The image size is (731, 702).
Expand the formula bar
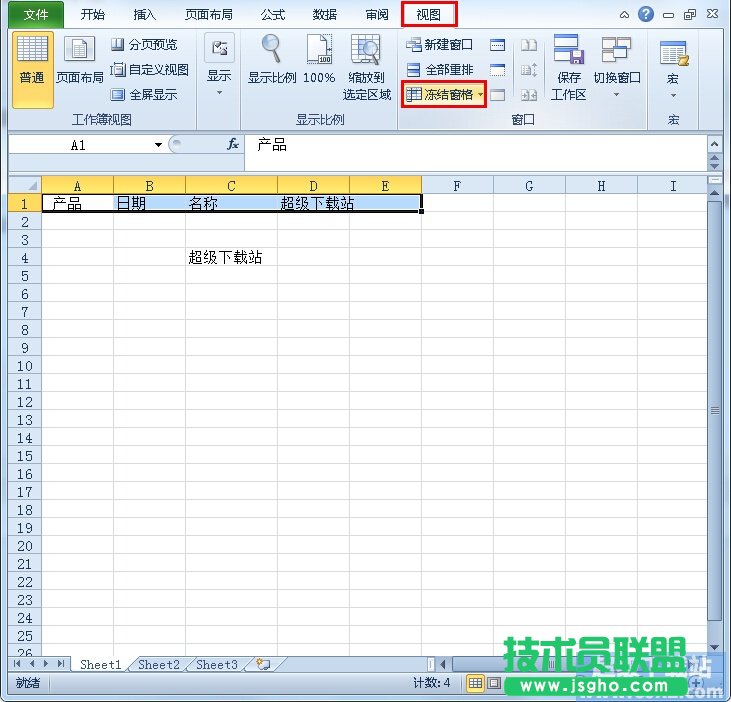pyautogui.click(x=714, y=145)
